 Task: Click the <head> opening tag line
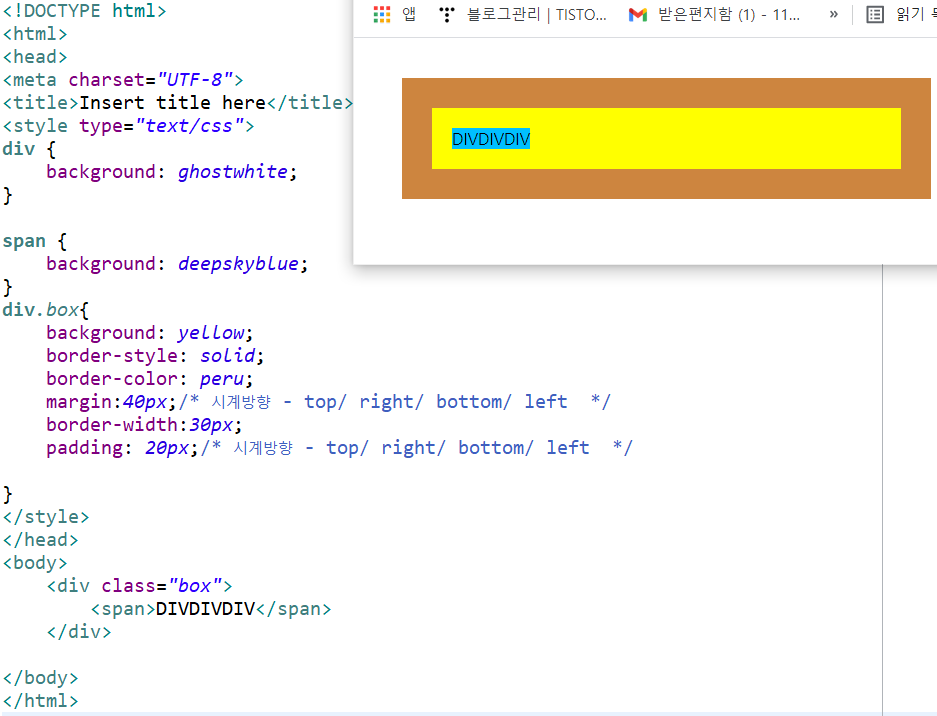[35, 57]
